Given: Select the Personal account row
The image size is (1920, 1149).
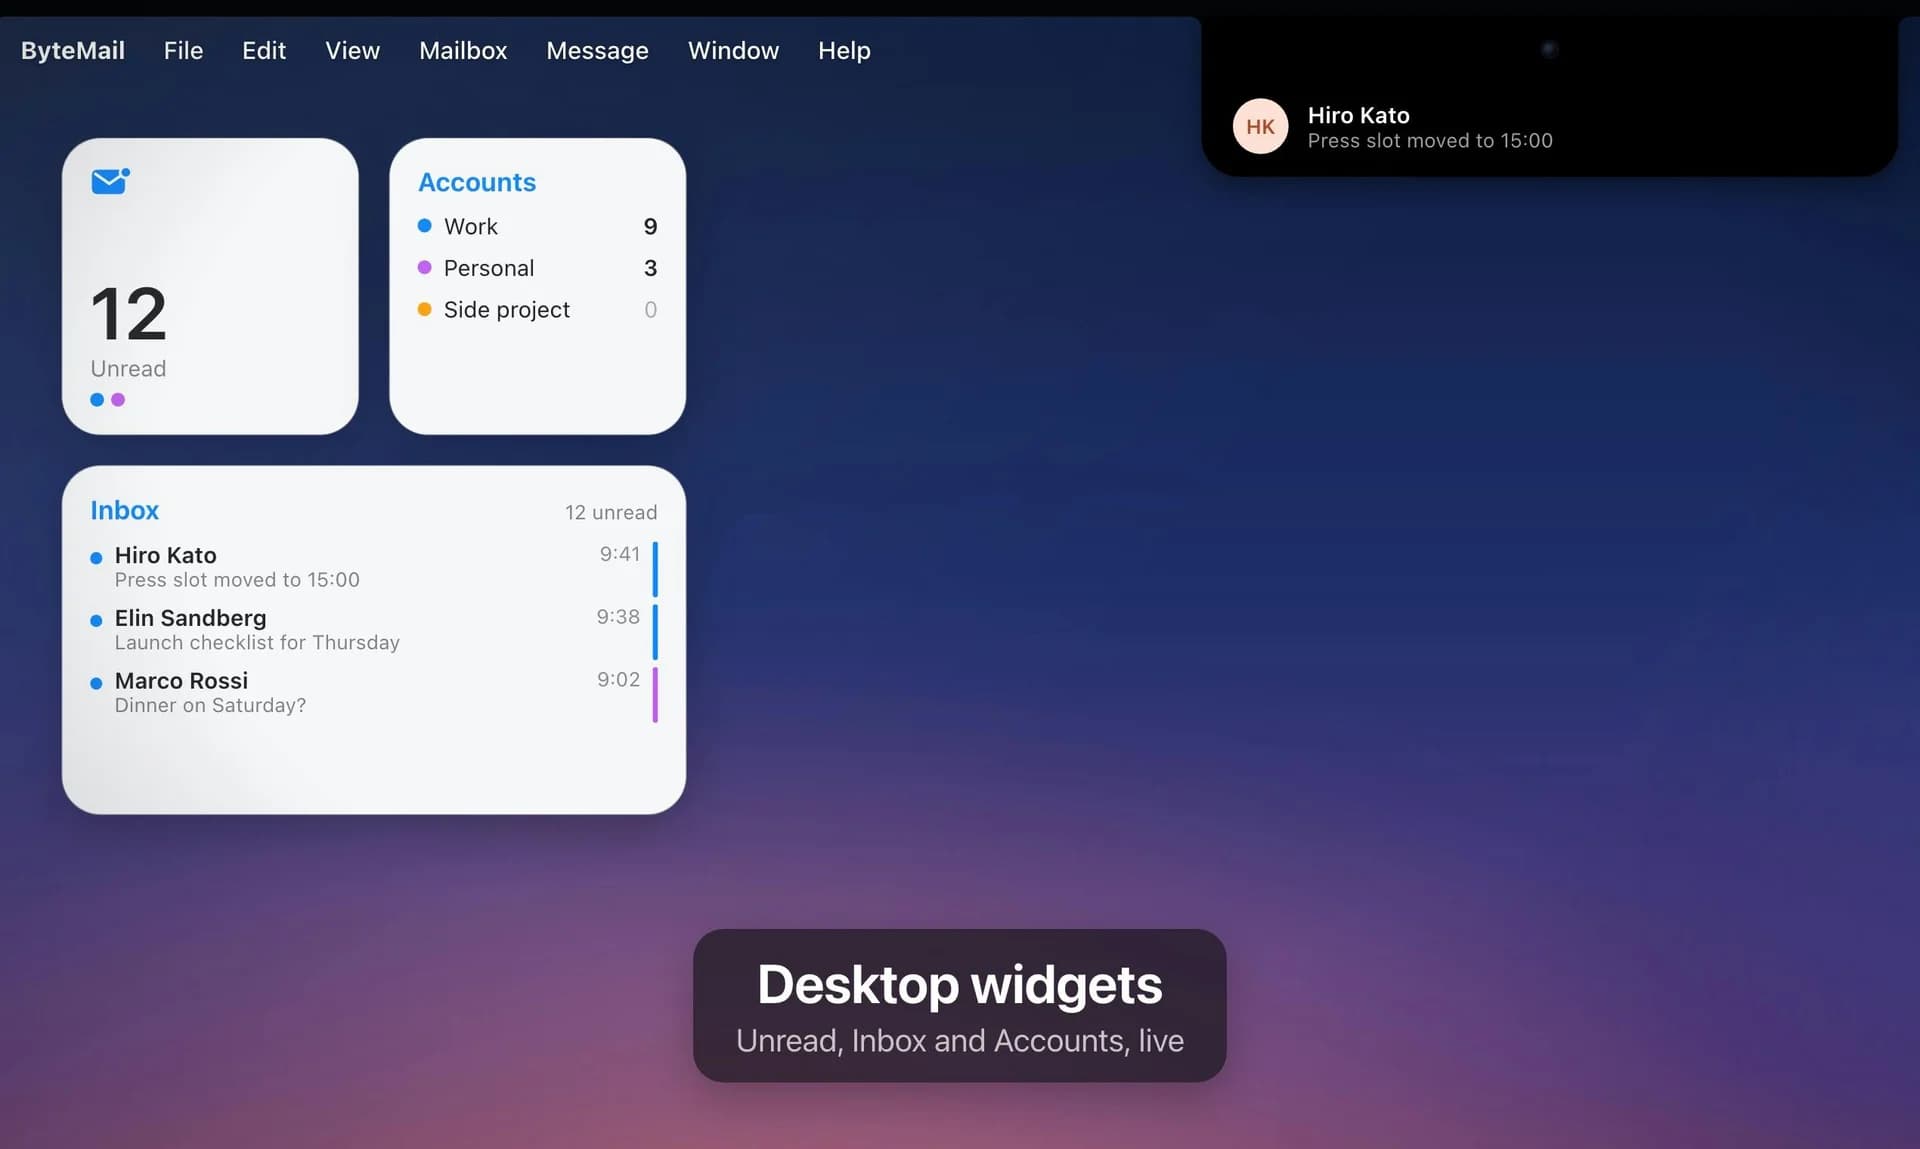Looking at the screenshot, I should pyautogui.click(x=537, y=268).
